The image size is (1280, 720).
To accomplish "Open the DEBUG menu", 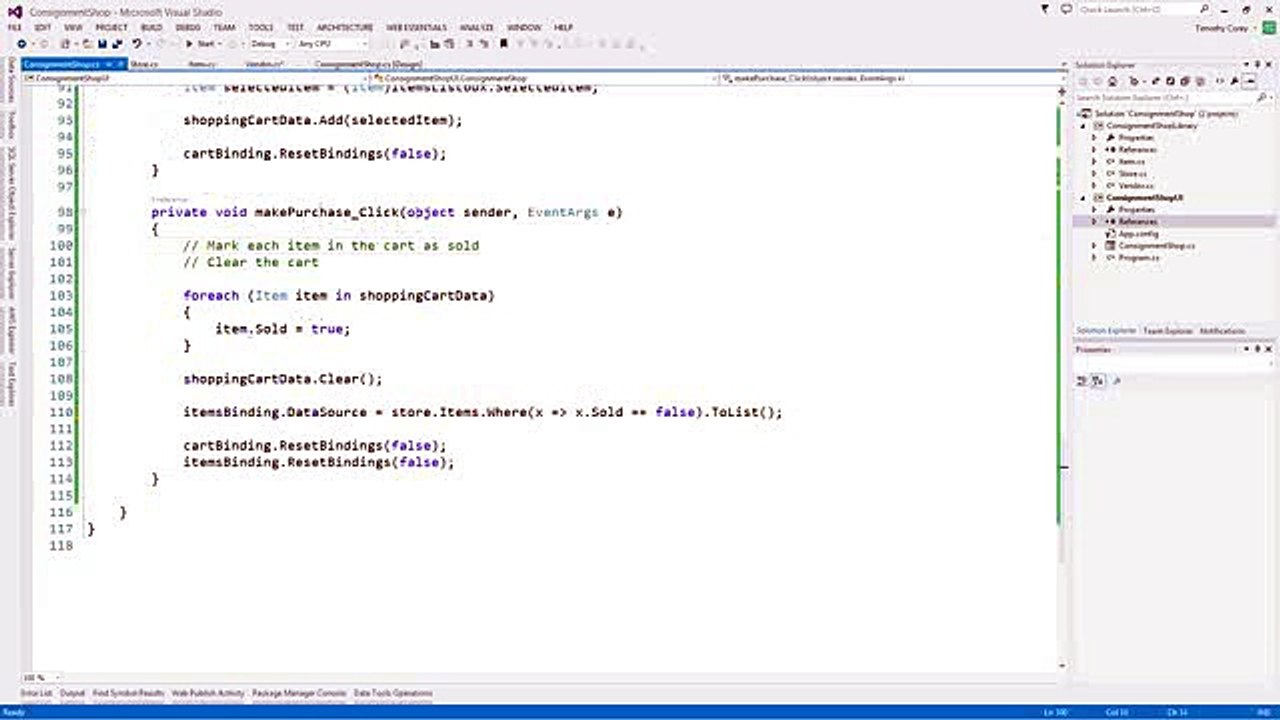I will (x=188, y=27).
